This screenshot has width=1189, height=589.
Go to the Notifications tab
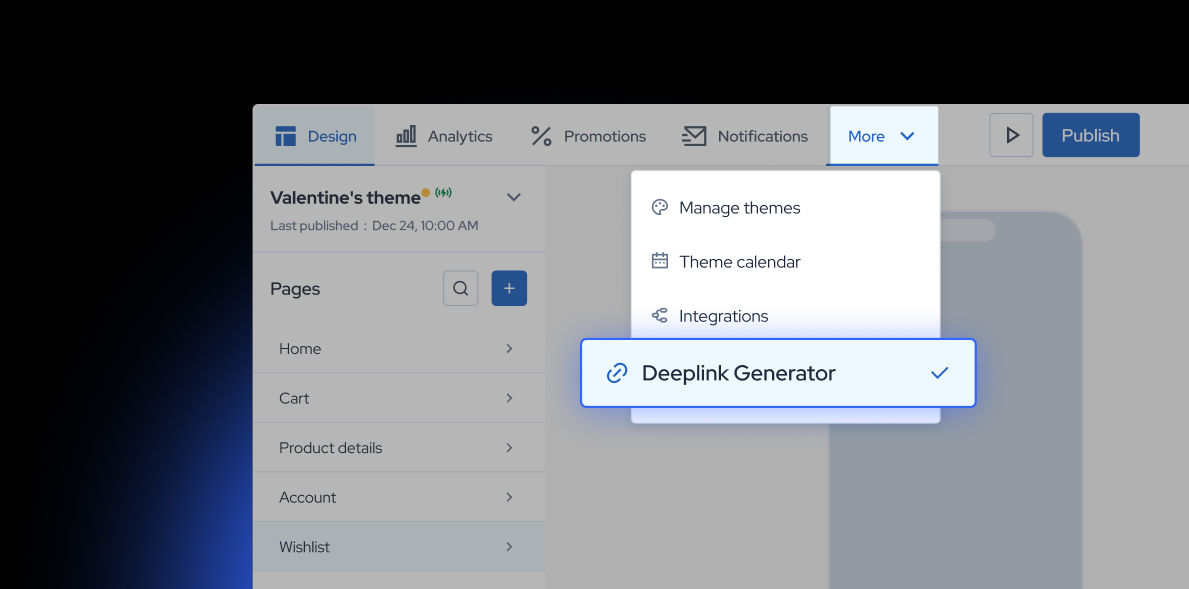(745, 136)
